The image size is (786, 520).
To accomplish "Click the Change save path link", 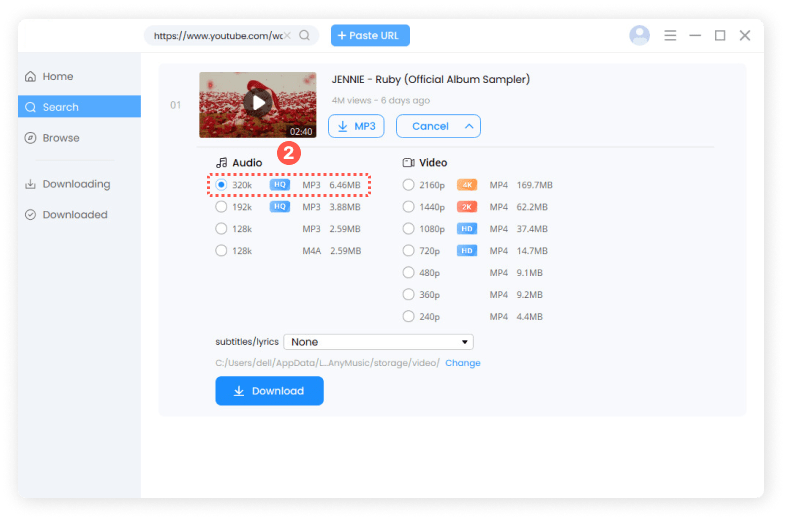I will (x=462, y=363).
